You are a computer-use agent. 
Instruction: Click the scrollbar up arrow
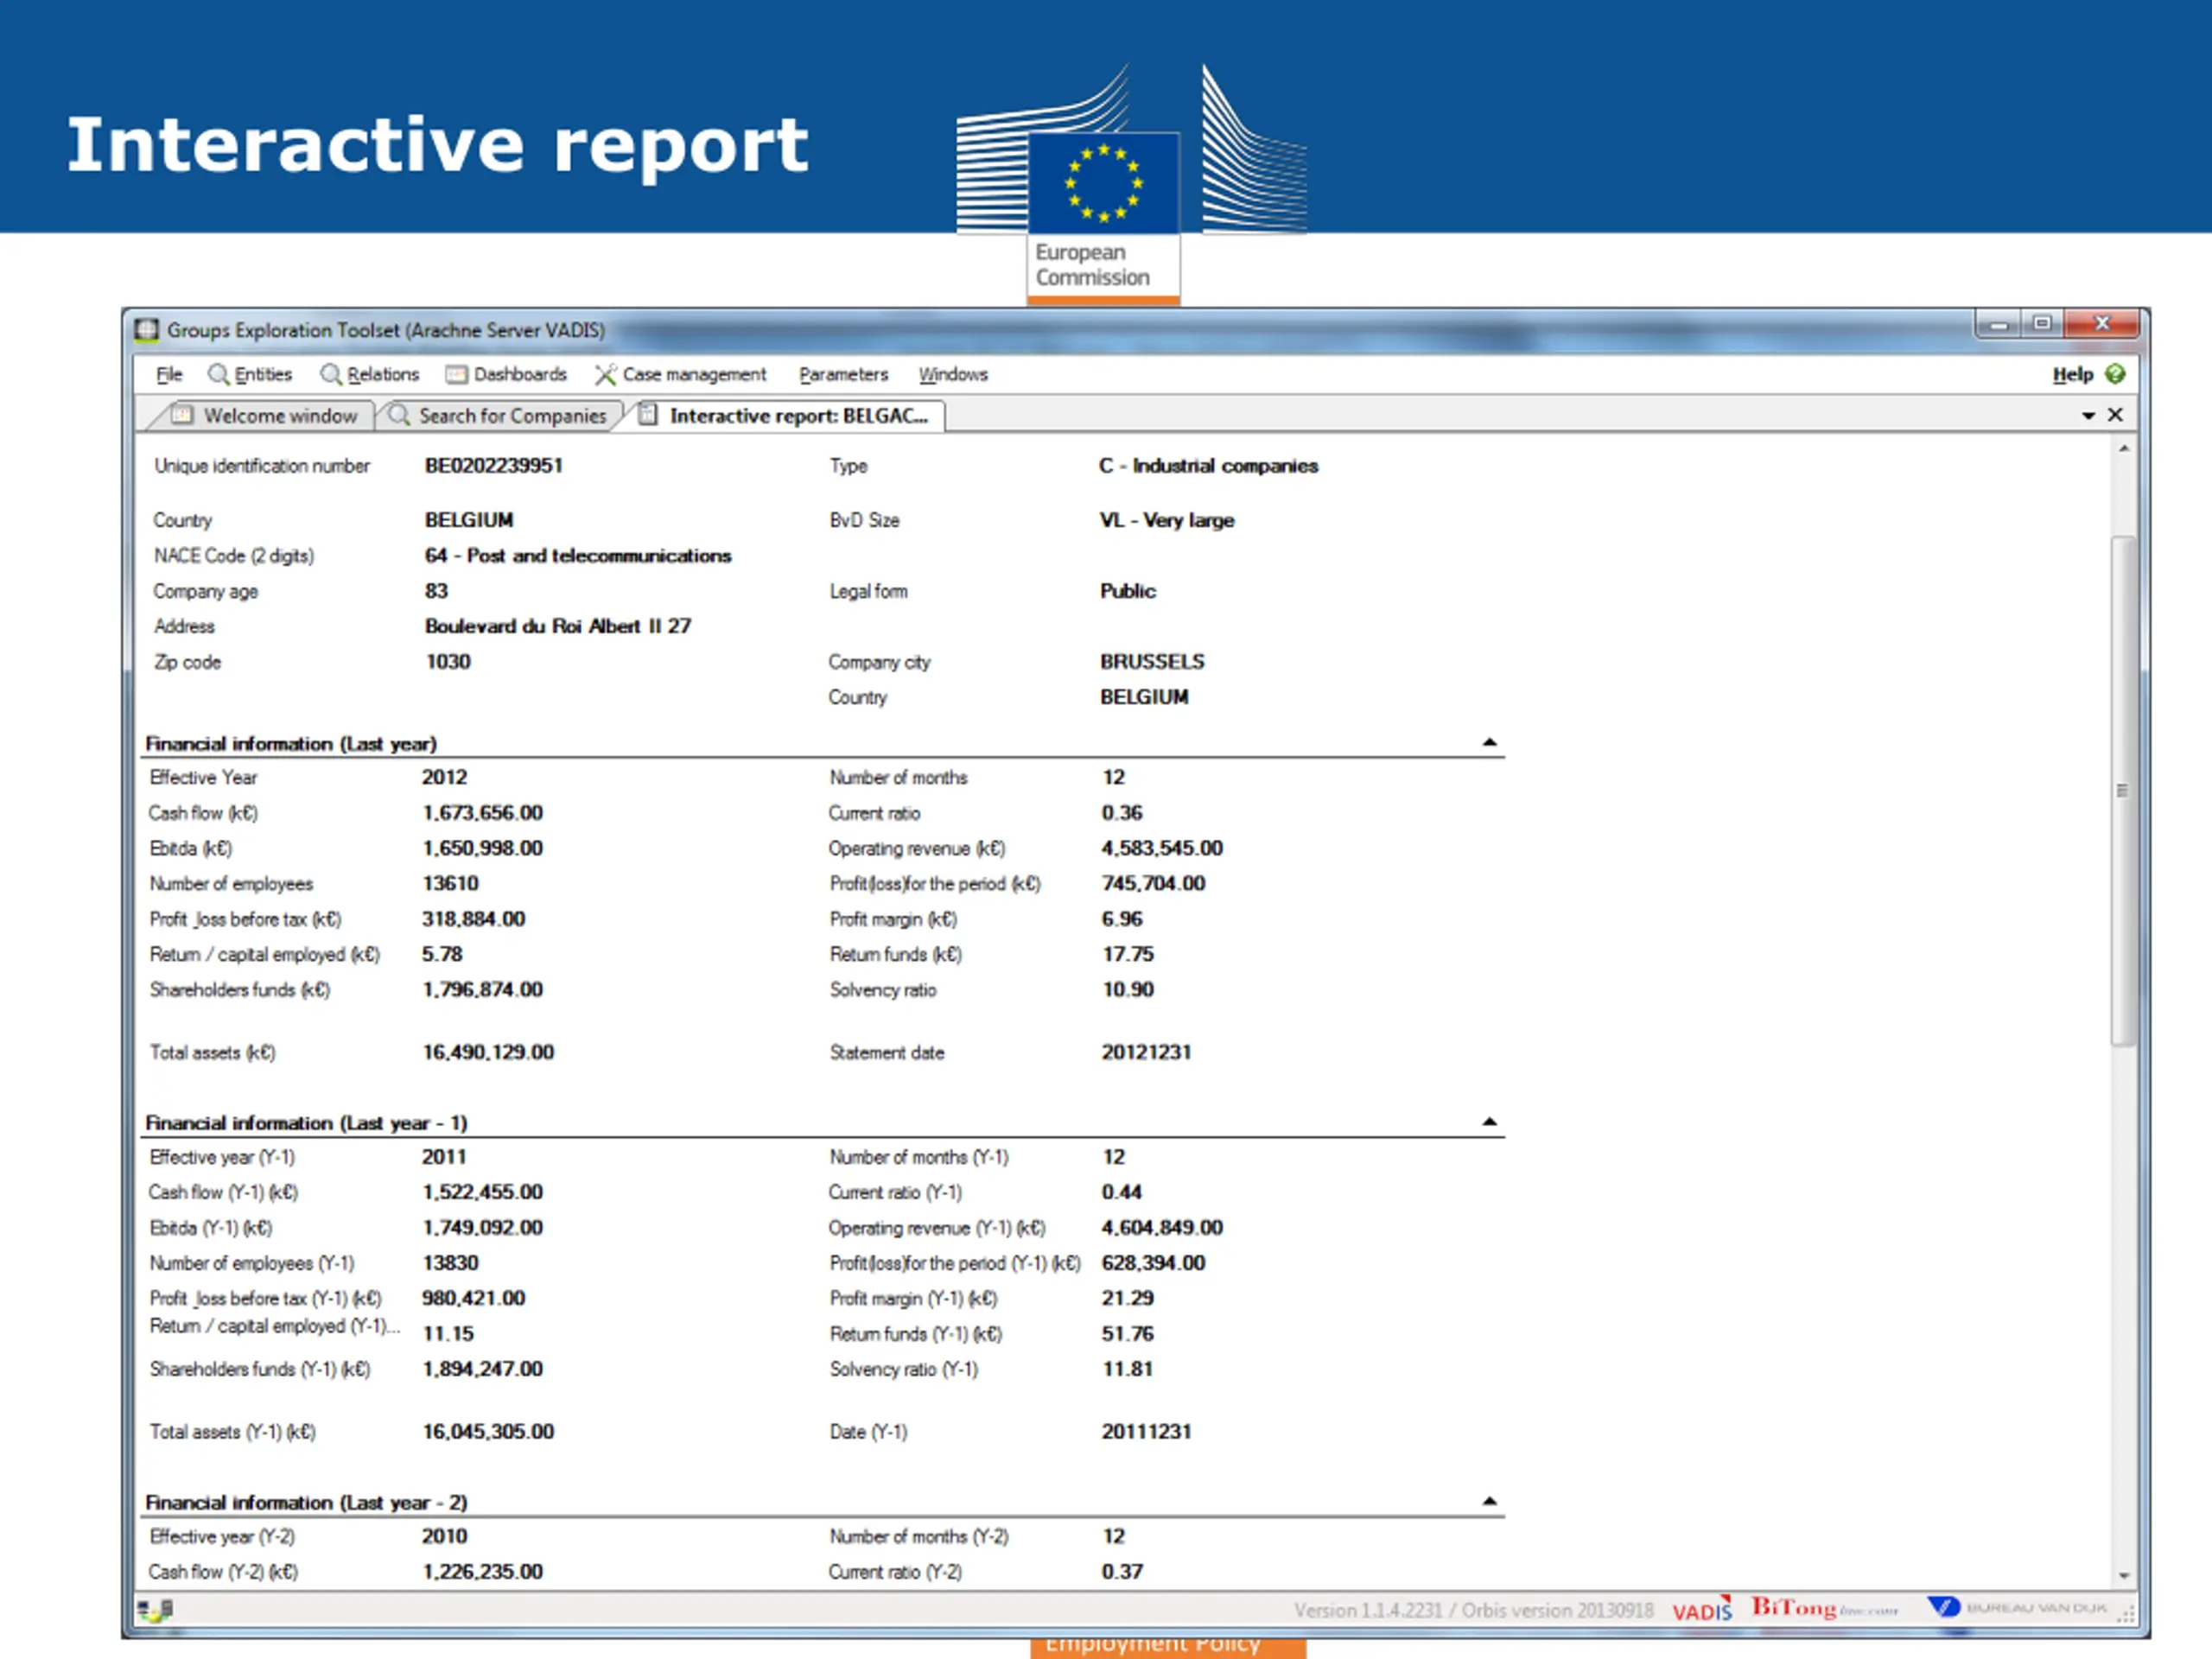coord(2123,449)
